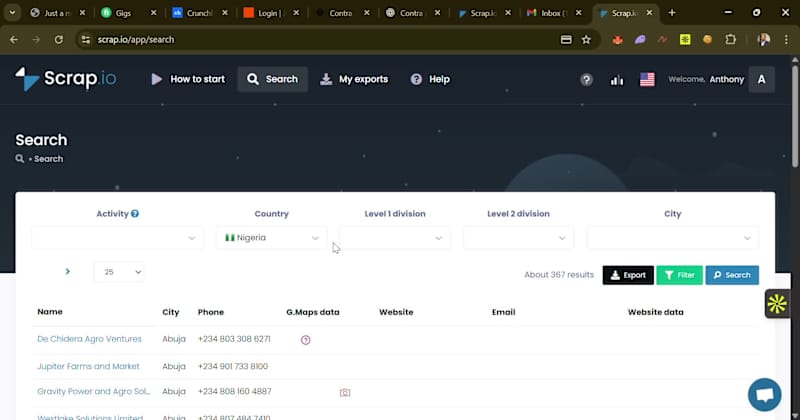
Task: Open the Country dropdown showing Nigeria
Action: [x=271, y=238]
